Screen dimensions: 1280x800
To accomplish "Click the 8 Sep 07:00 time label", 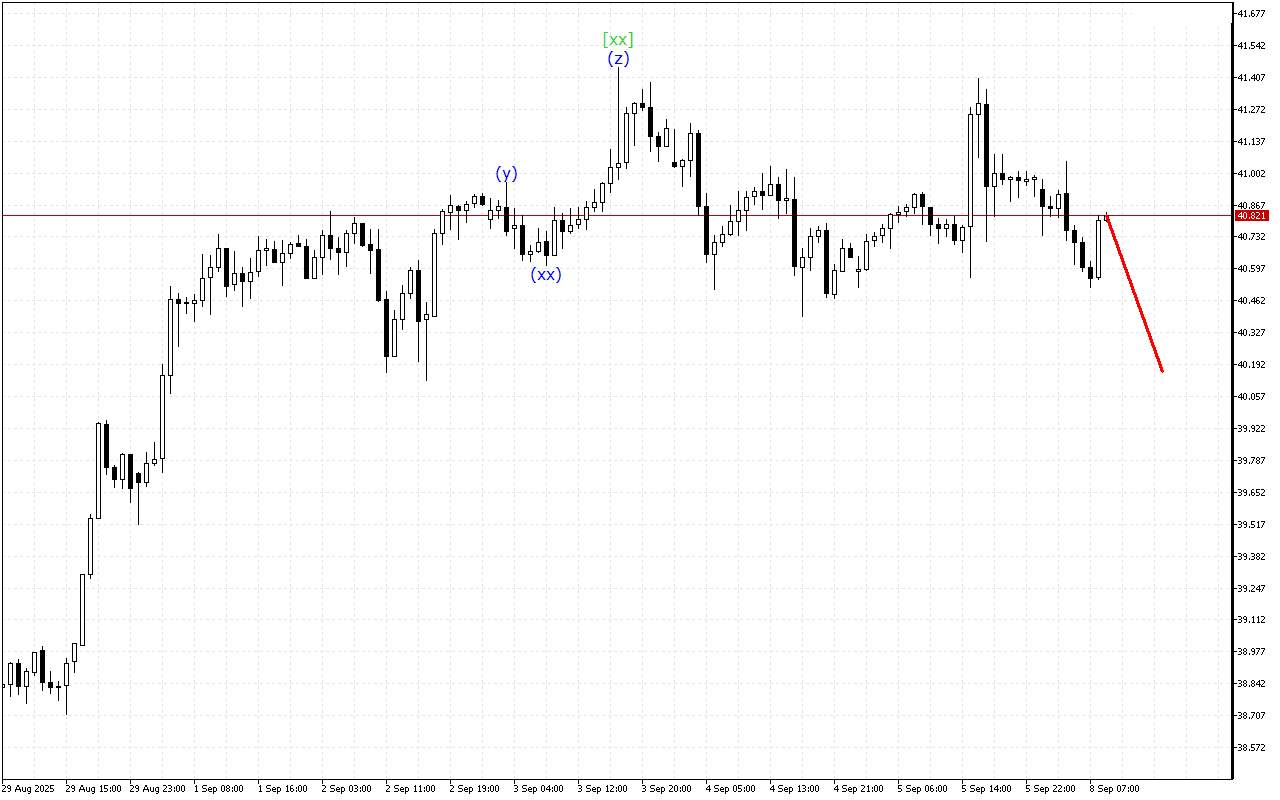I will click(1114, 788).
